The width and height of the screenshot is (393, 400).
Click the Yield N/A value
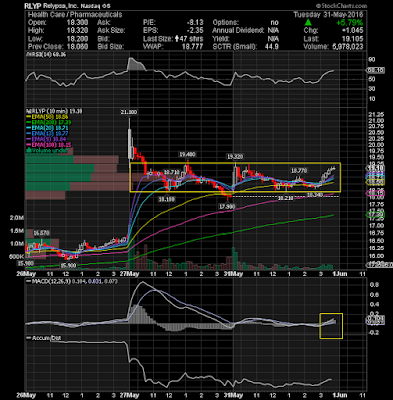click(x=273, y=39)
